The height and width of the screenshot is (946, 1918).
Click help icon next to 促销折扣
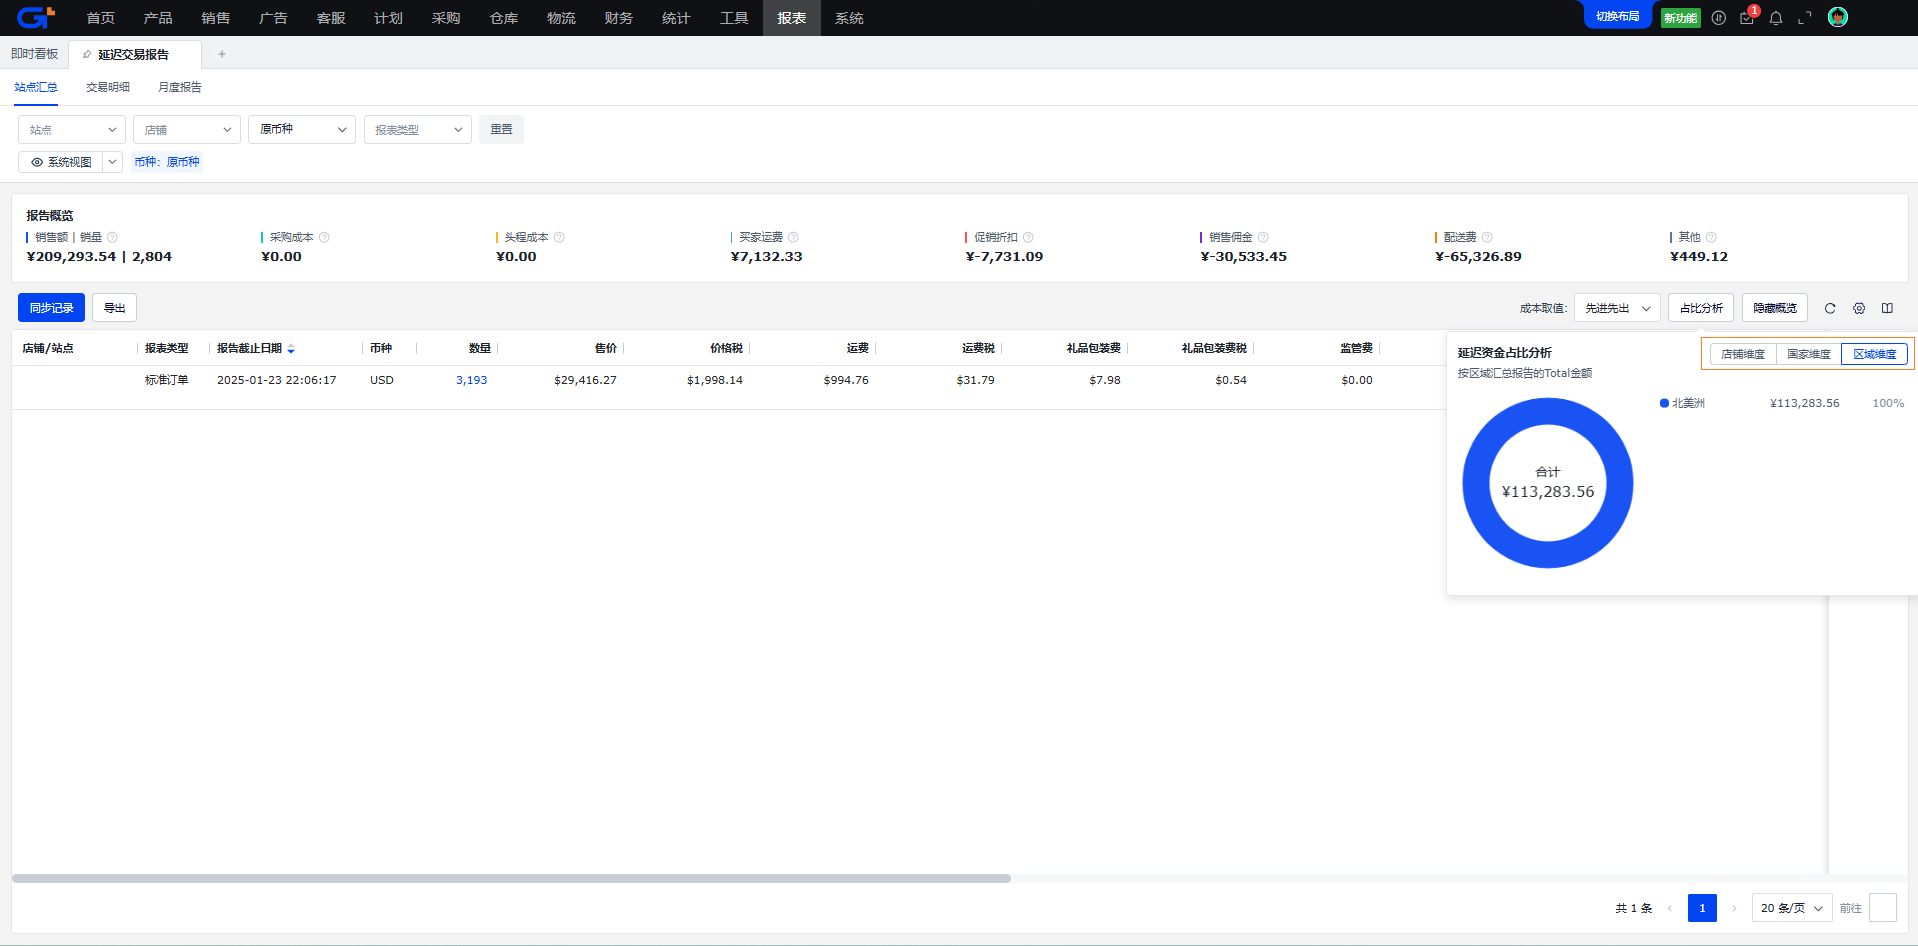point(1028,237)
